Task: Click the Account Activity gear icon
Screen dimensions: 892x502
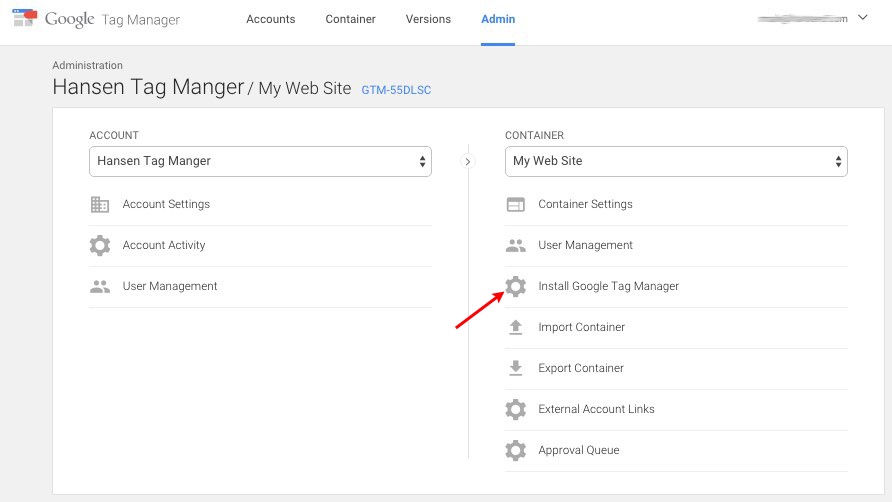Action: pos(100,245)
